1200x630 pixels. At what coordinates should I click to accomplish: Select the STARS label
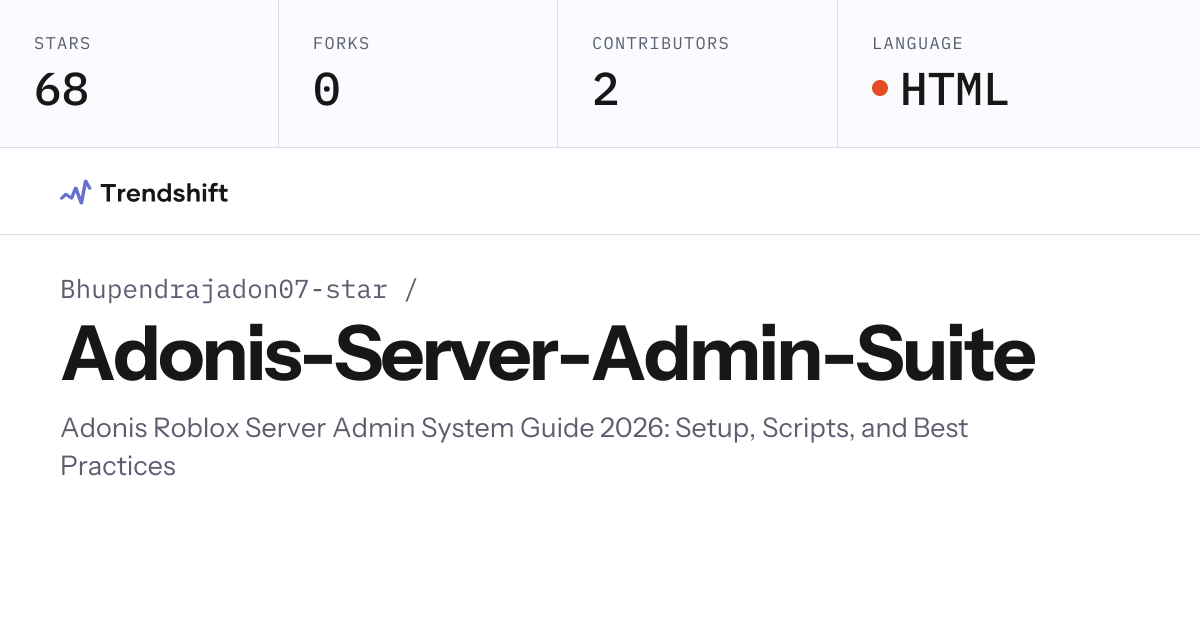coord(62,44)
